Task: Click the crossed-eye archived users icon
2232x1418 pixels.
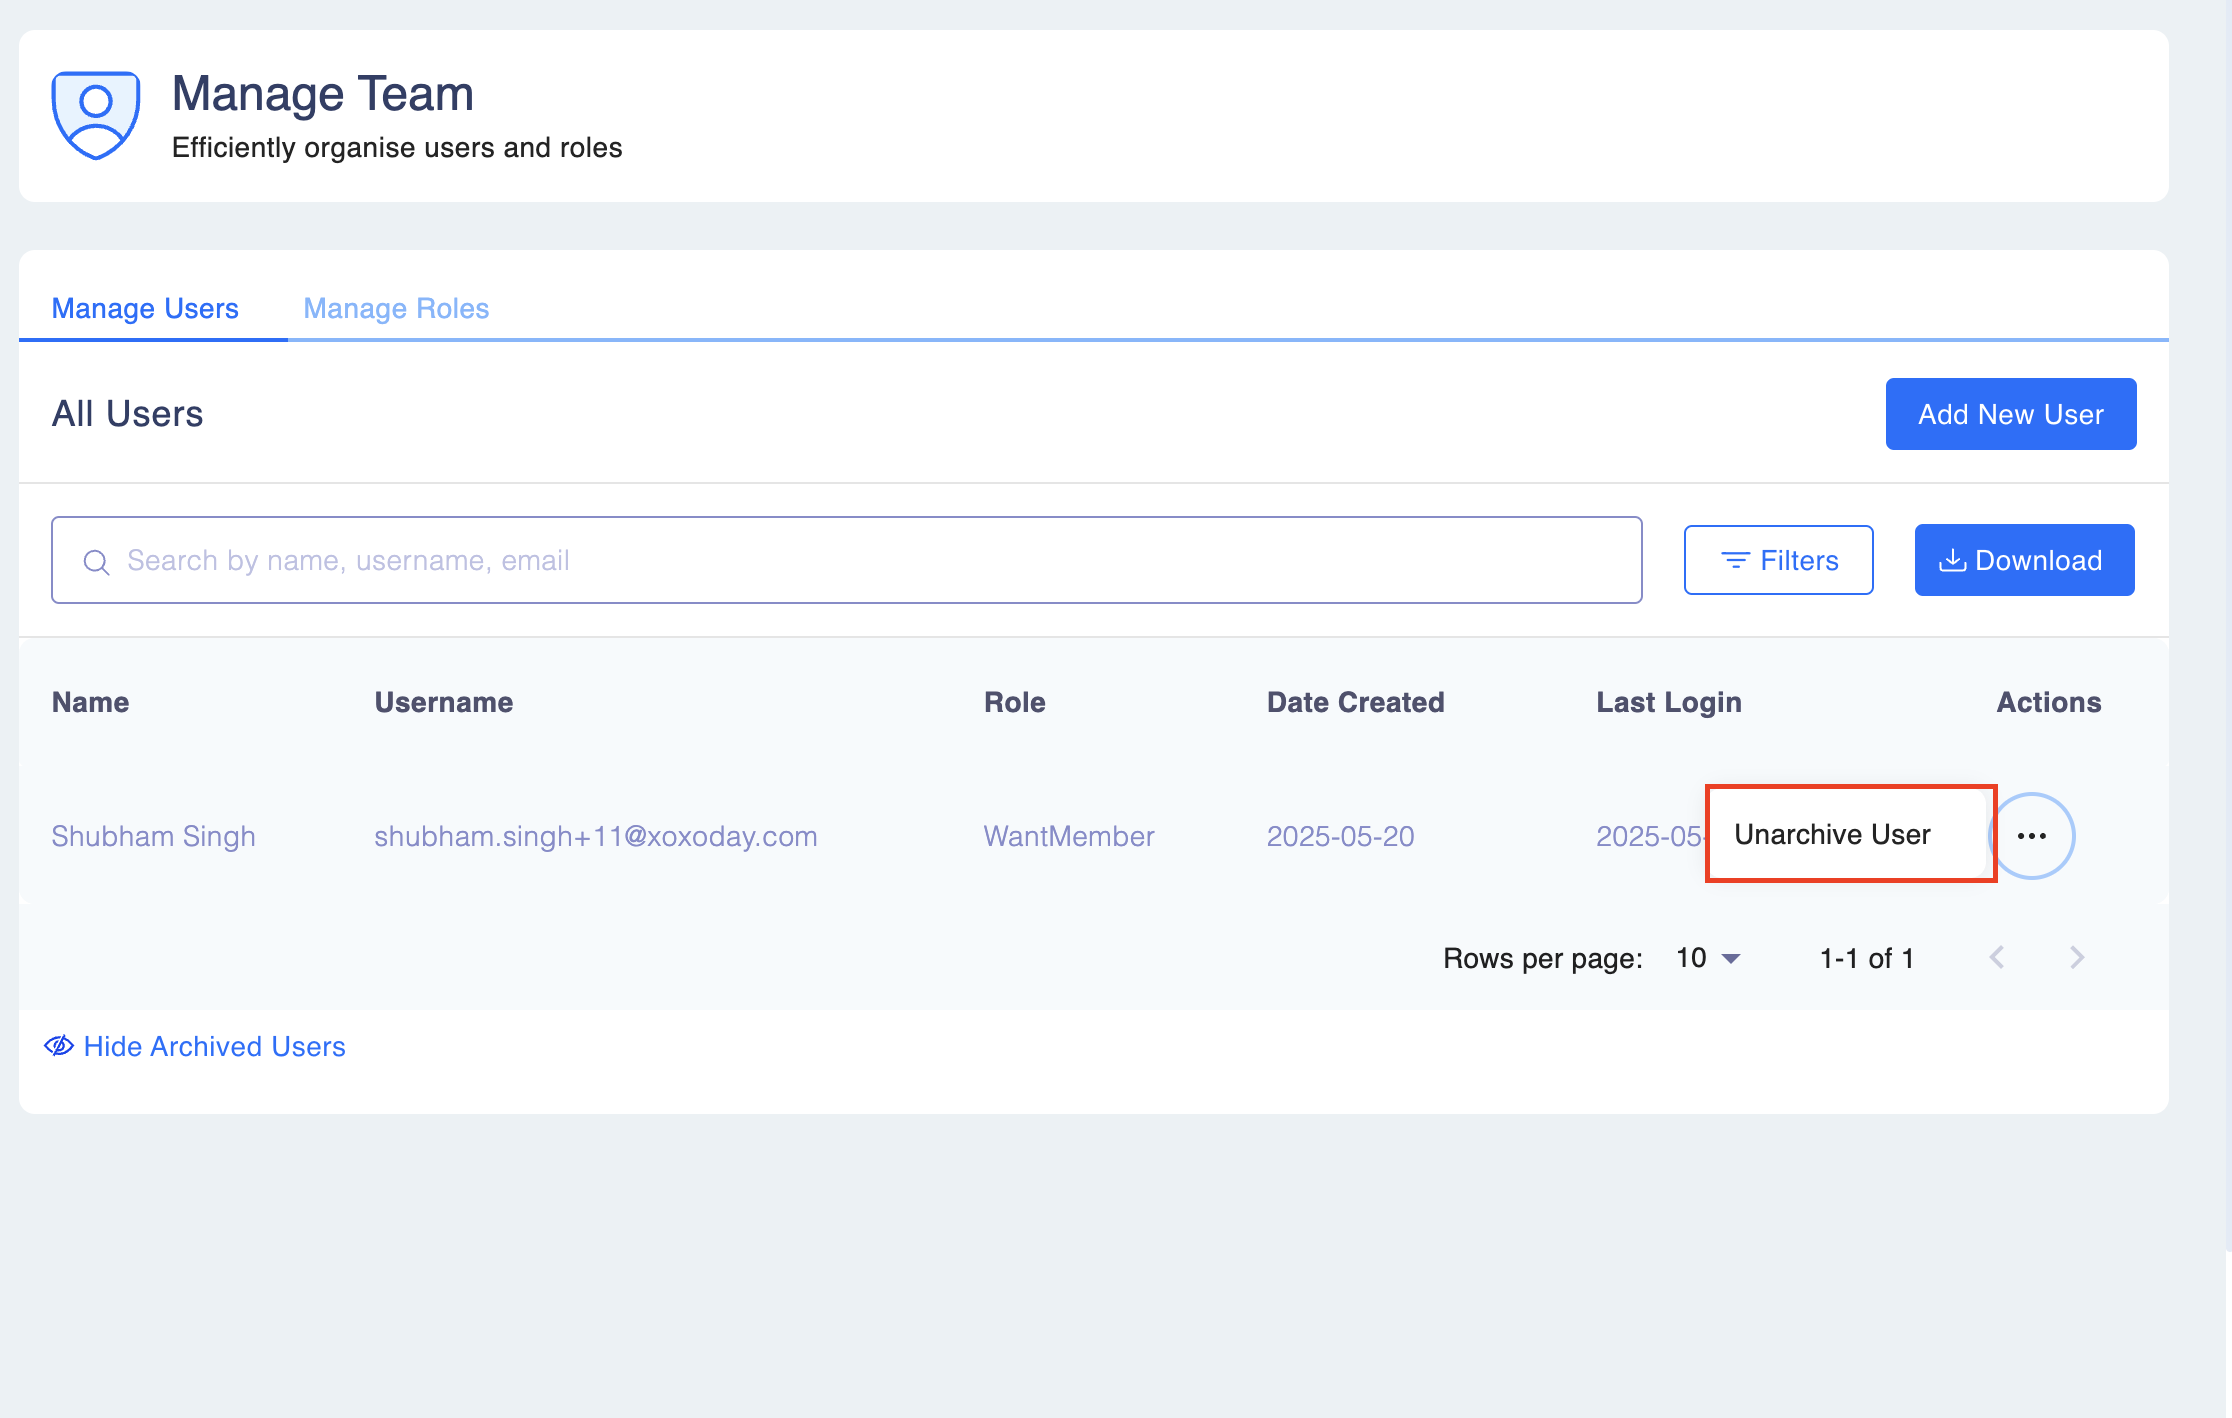Action: coord(59,1046)
